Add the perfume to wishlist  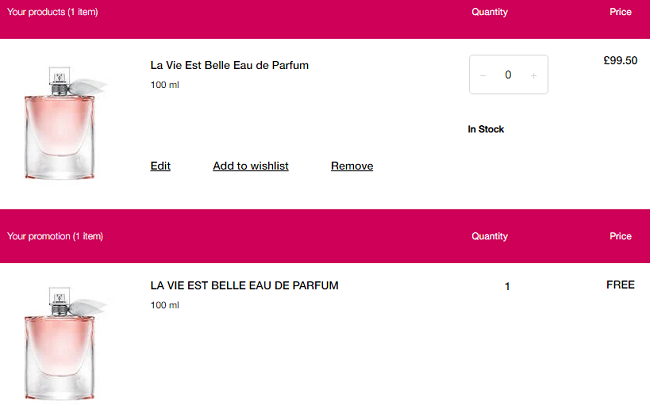click(250, 166)
